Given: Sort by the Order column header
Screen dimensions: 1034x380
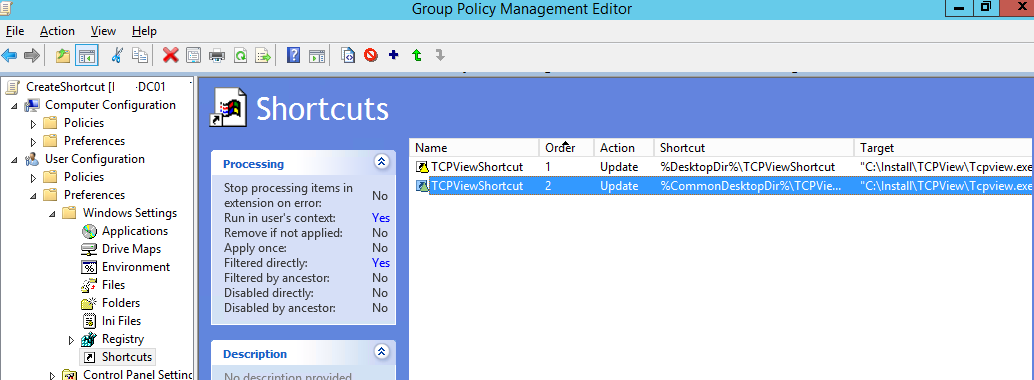Looking at the screenshot, I should click(x=566, y=148).
